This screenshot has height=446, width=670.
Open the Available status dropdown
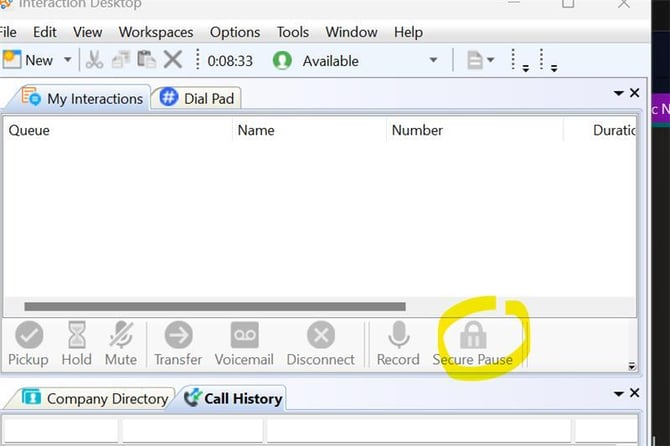point(433,60)
